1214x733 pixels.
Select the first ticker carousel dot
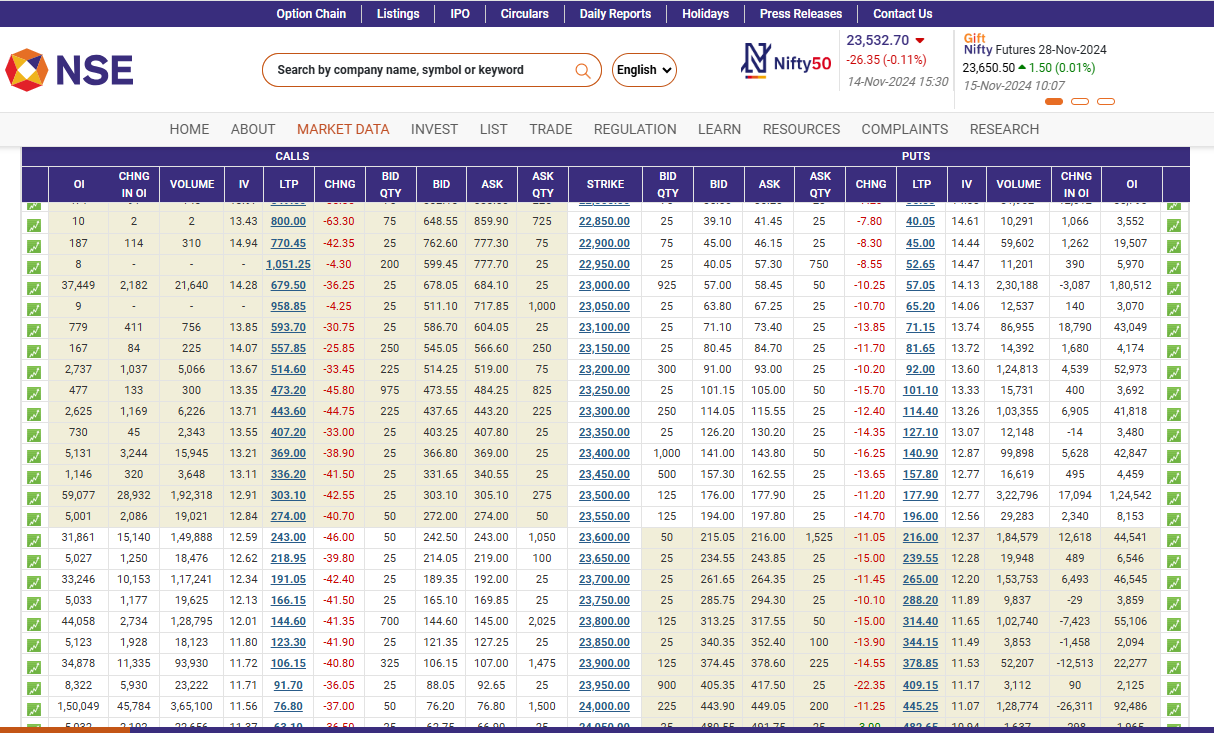1054,101
